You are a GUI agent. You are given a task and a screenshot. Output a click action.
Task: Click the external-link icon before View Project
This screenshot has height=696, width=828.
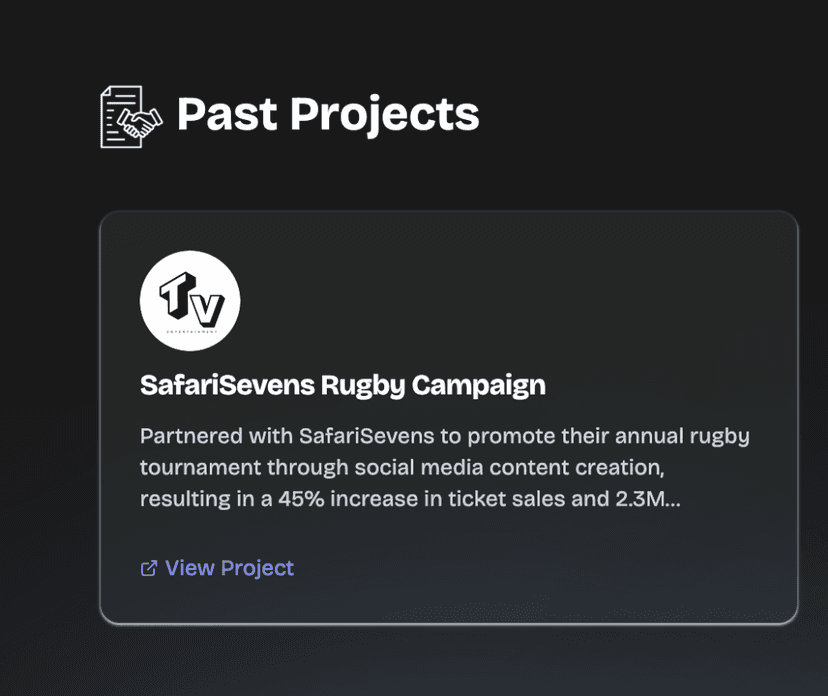[149, 568]
